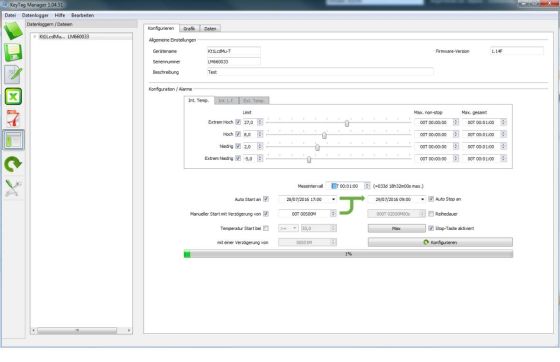
Task: Click the Extrem Niedrig limit value stepper
Action: [x=260, y=158]
